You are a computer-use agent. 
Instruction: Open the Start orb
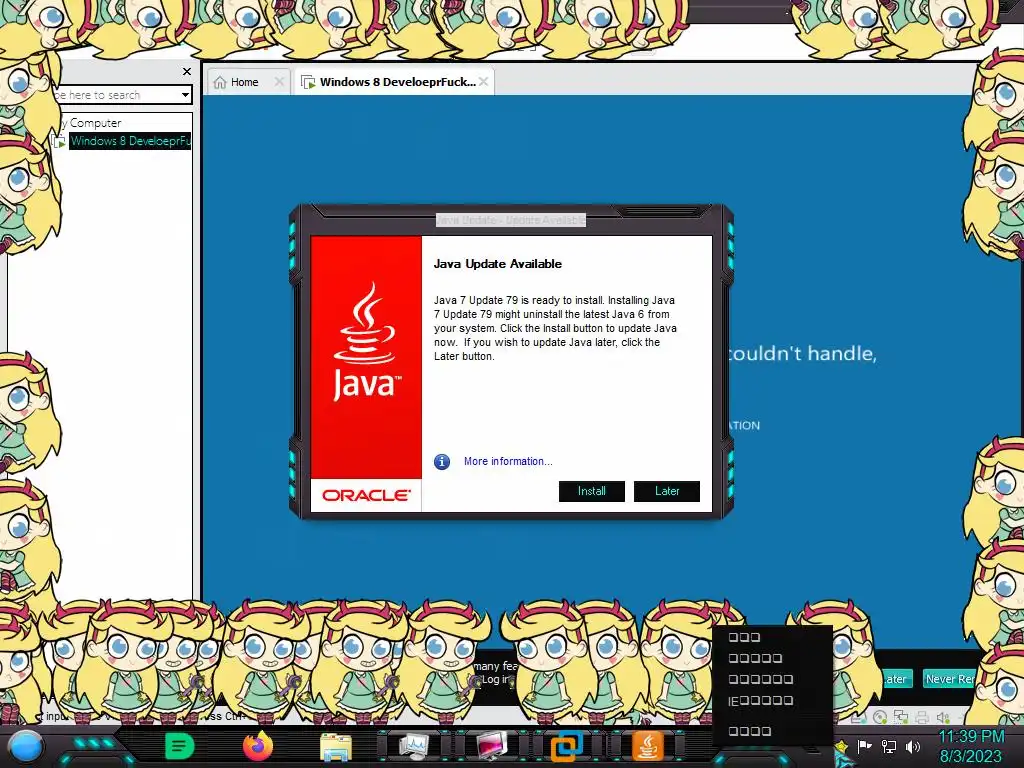(x=25, y=746)
